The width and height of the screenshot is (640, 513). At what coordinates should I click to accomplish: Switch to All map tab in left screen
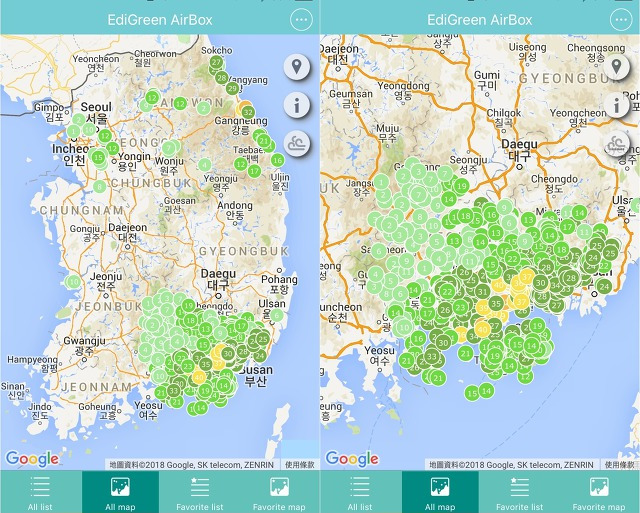pyautogui.click(x=120, y=492)
